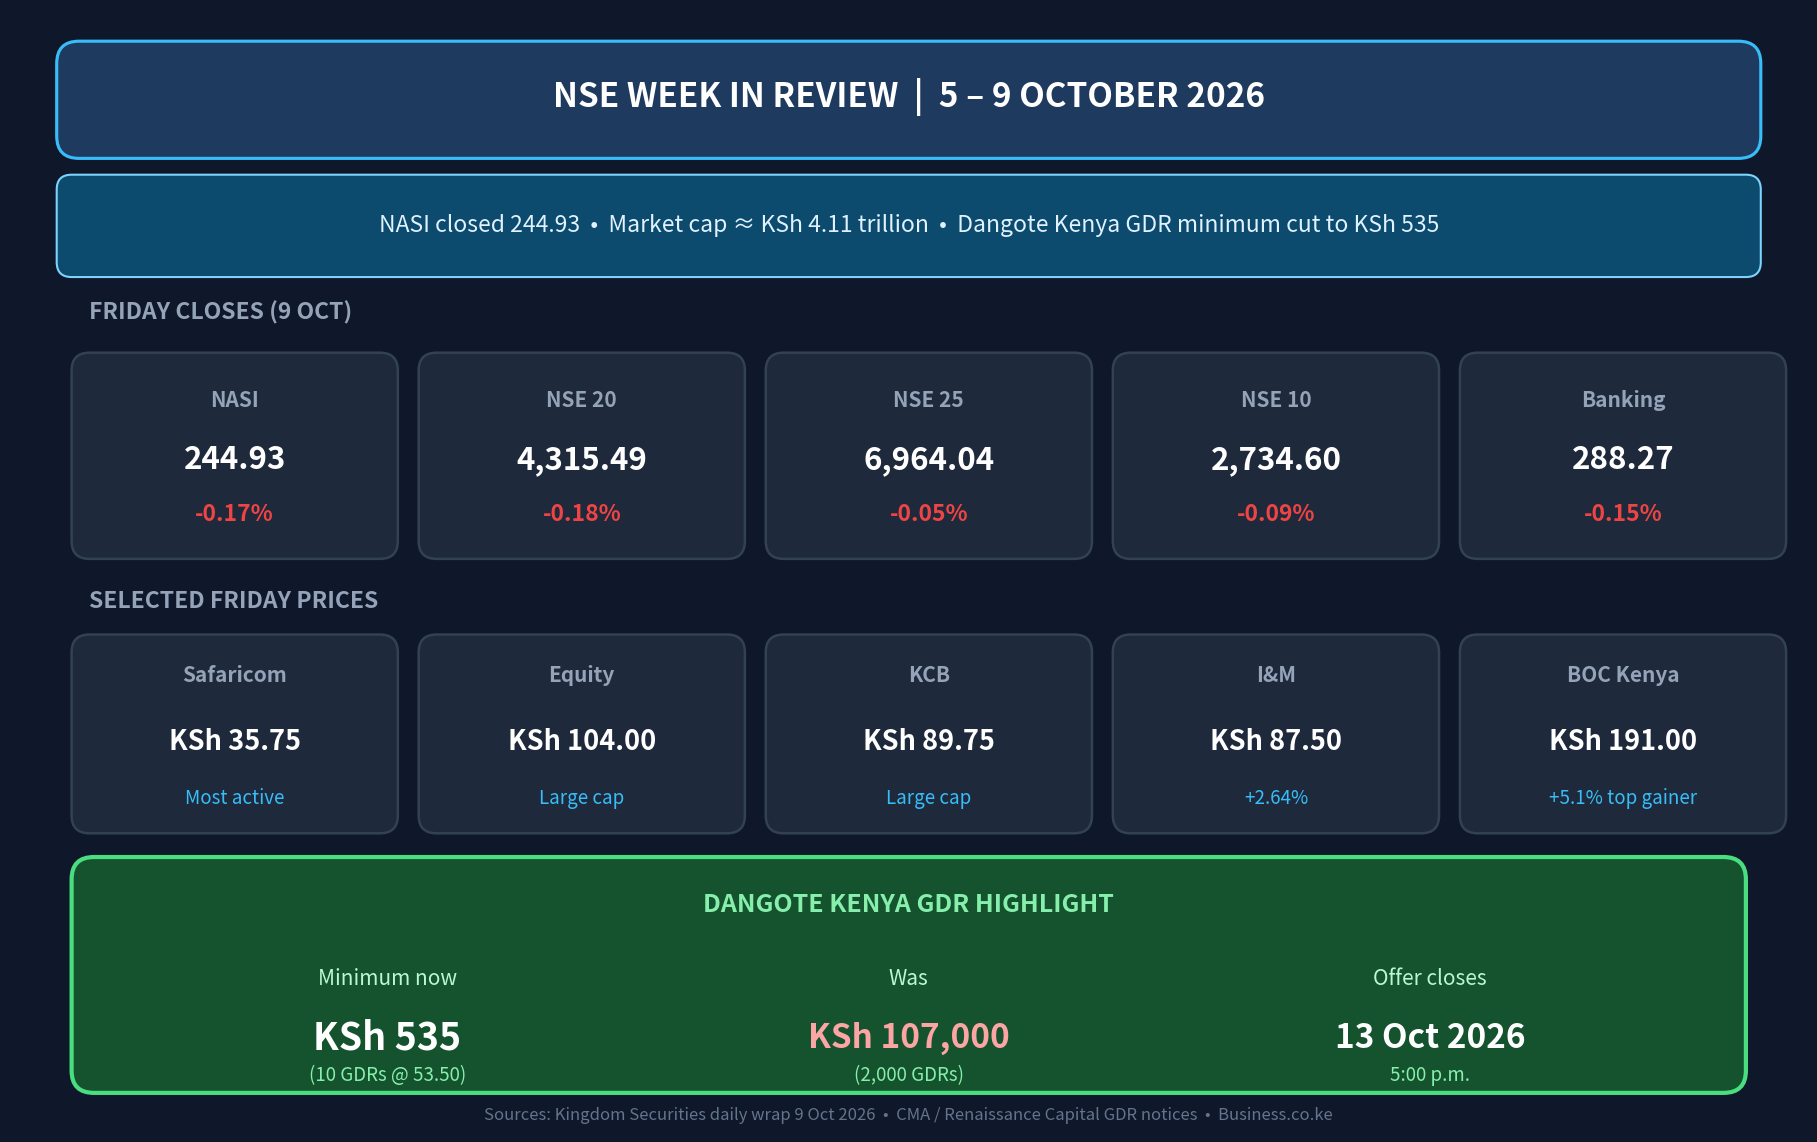This screenshot has width=1817, height=1142.
Task: Click the (2,000 GDRs) note
Action: pos(908,1074)
